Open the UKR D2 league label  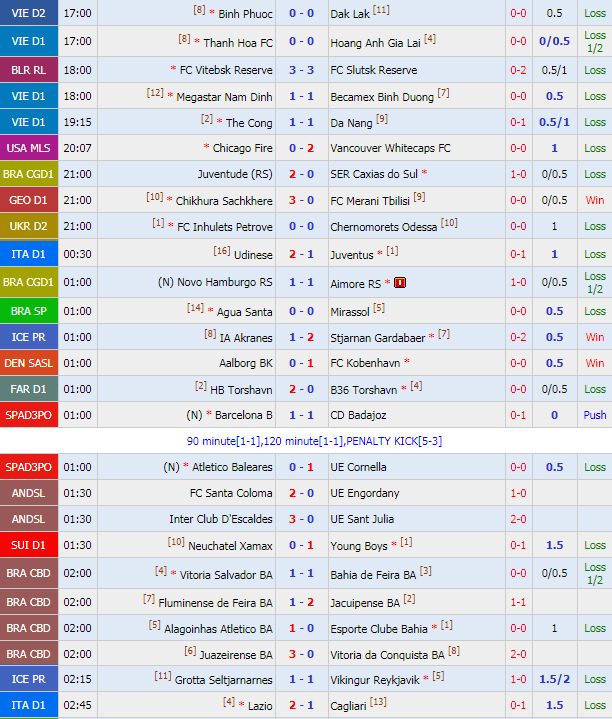[x=29, y=226]
